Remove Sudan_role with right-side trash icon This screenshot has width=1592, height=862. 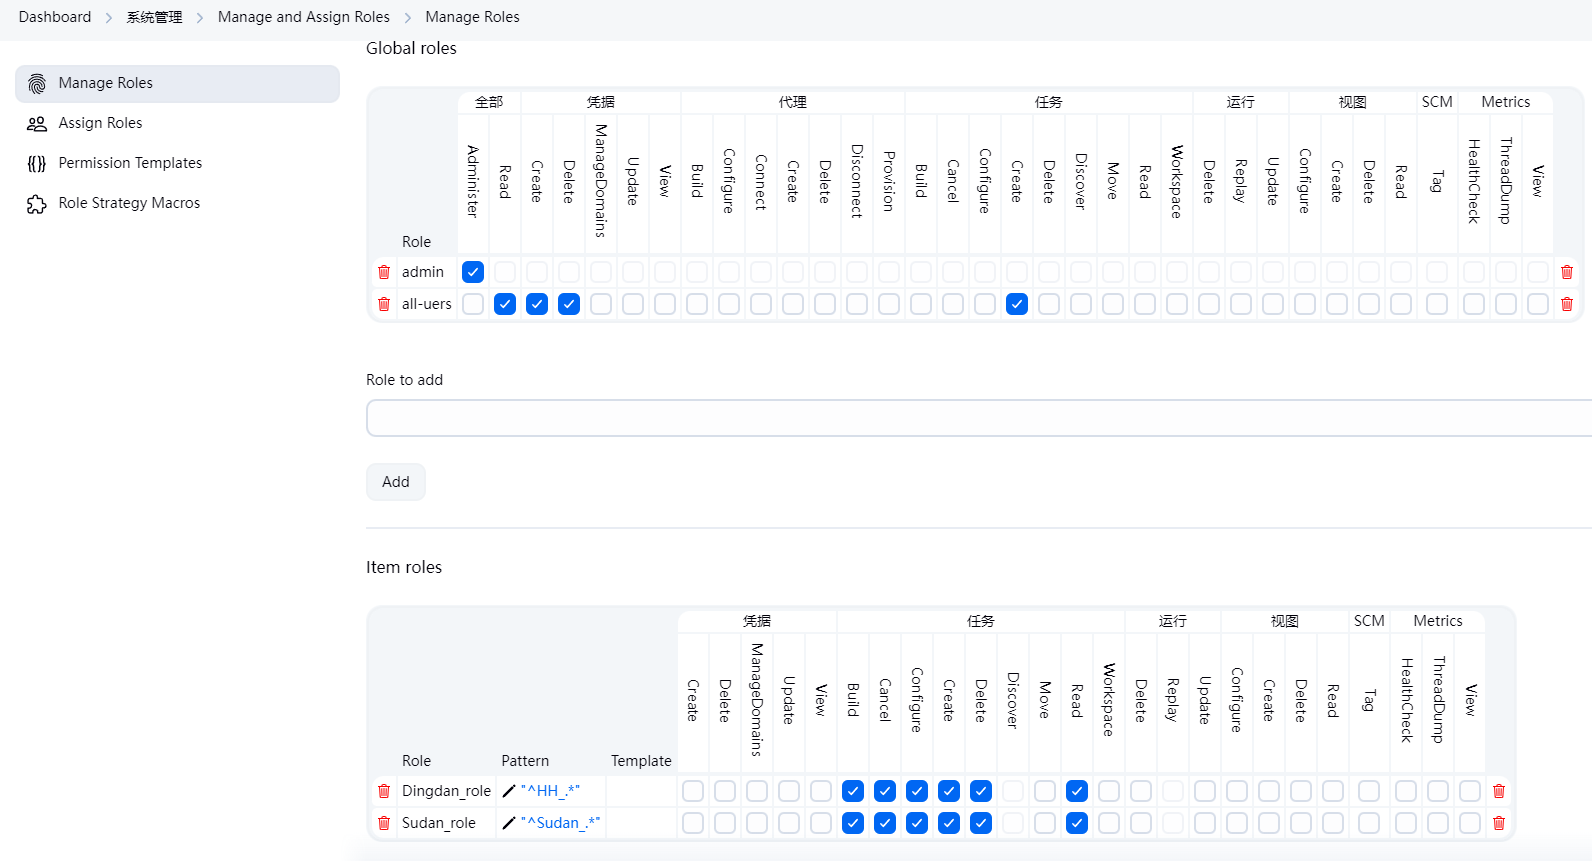click(x=1499, y=823)
